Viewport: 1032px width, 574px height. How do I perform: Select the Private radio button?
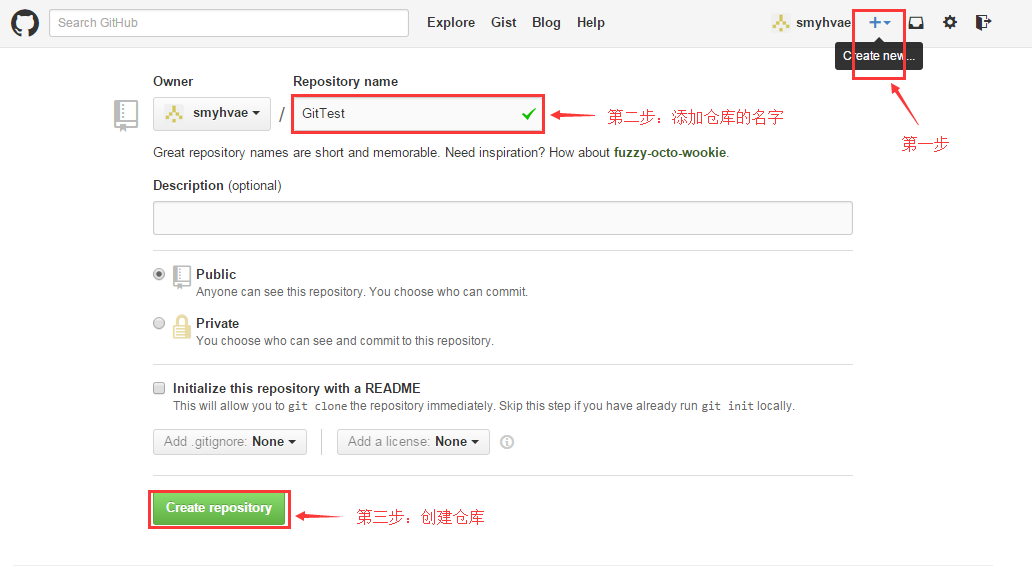159,323
